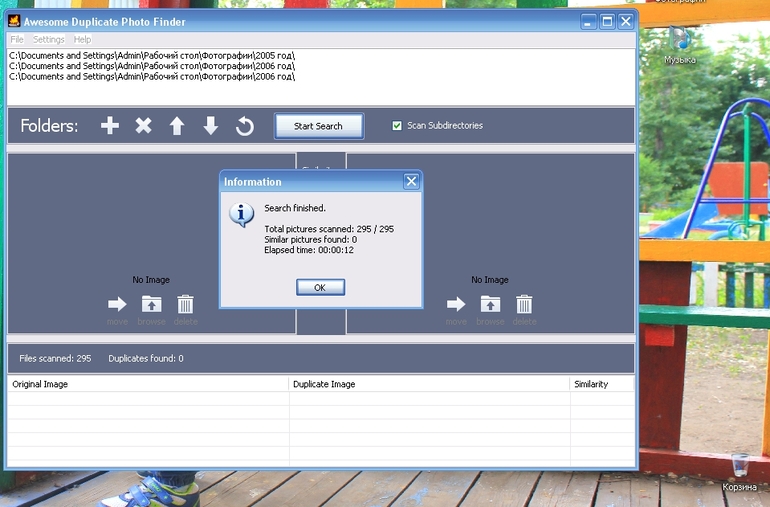Image resolution: width=770 pixels, height=507 pixels.
Task: Open the Help menu
Action: coord(82,39)
